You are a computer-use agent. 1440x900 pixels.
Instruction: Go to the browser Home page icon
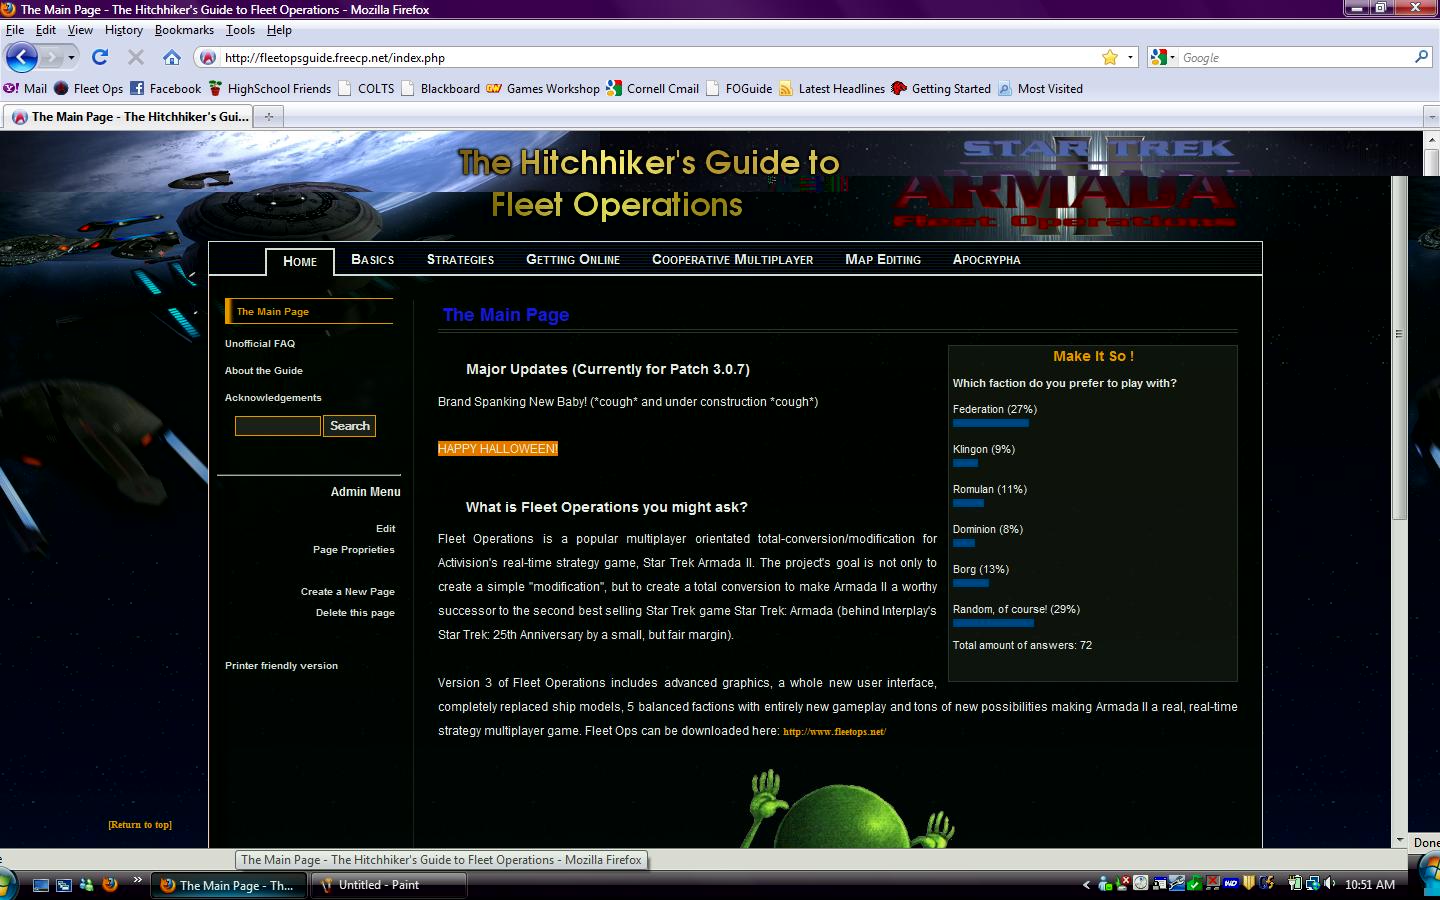[x=172, y=57]
